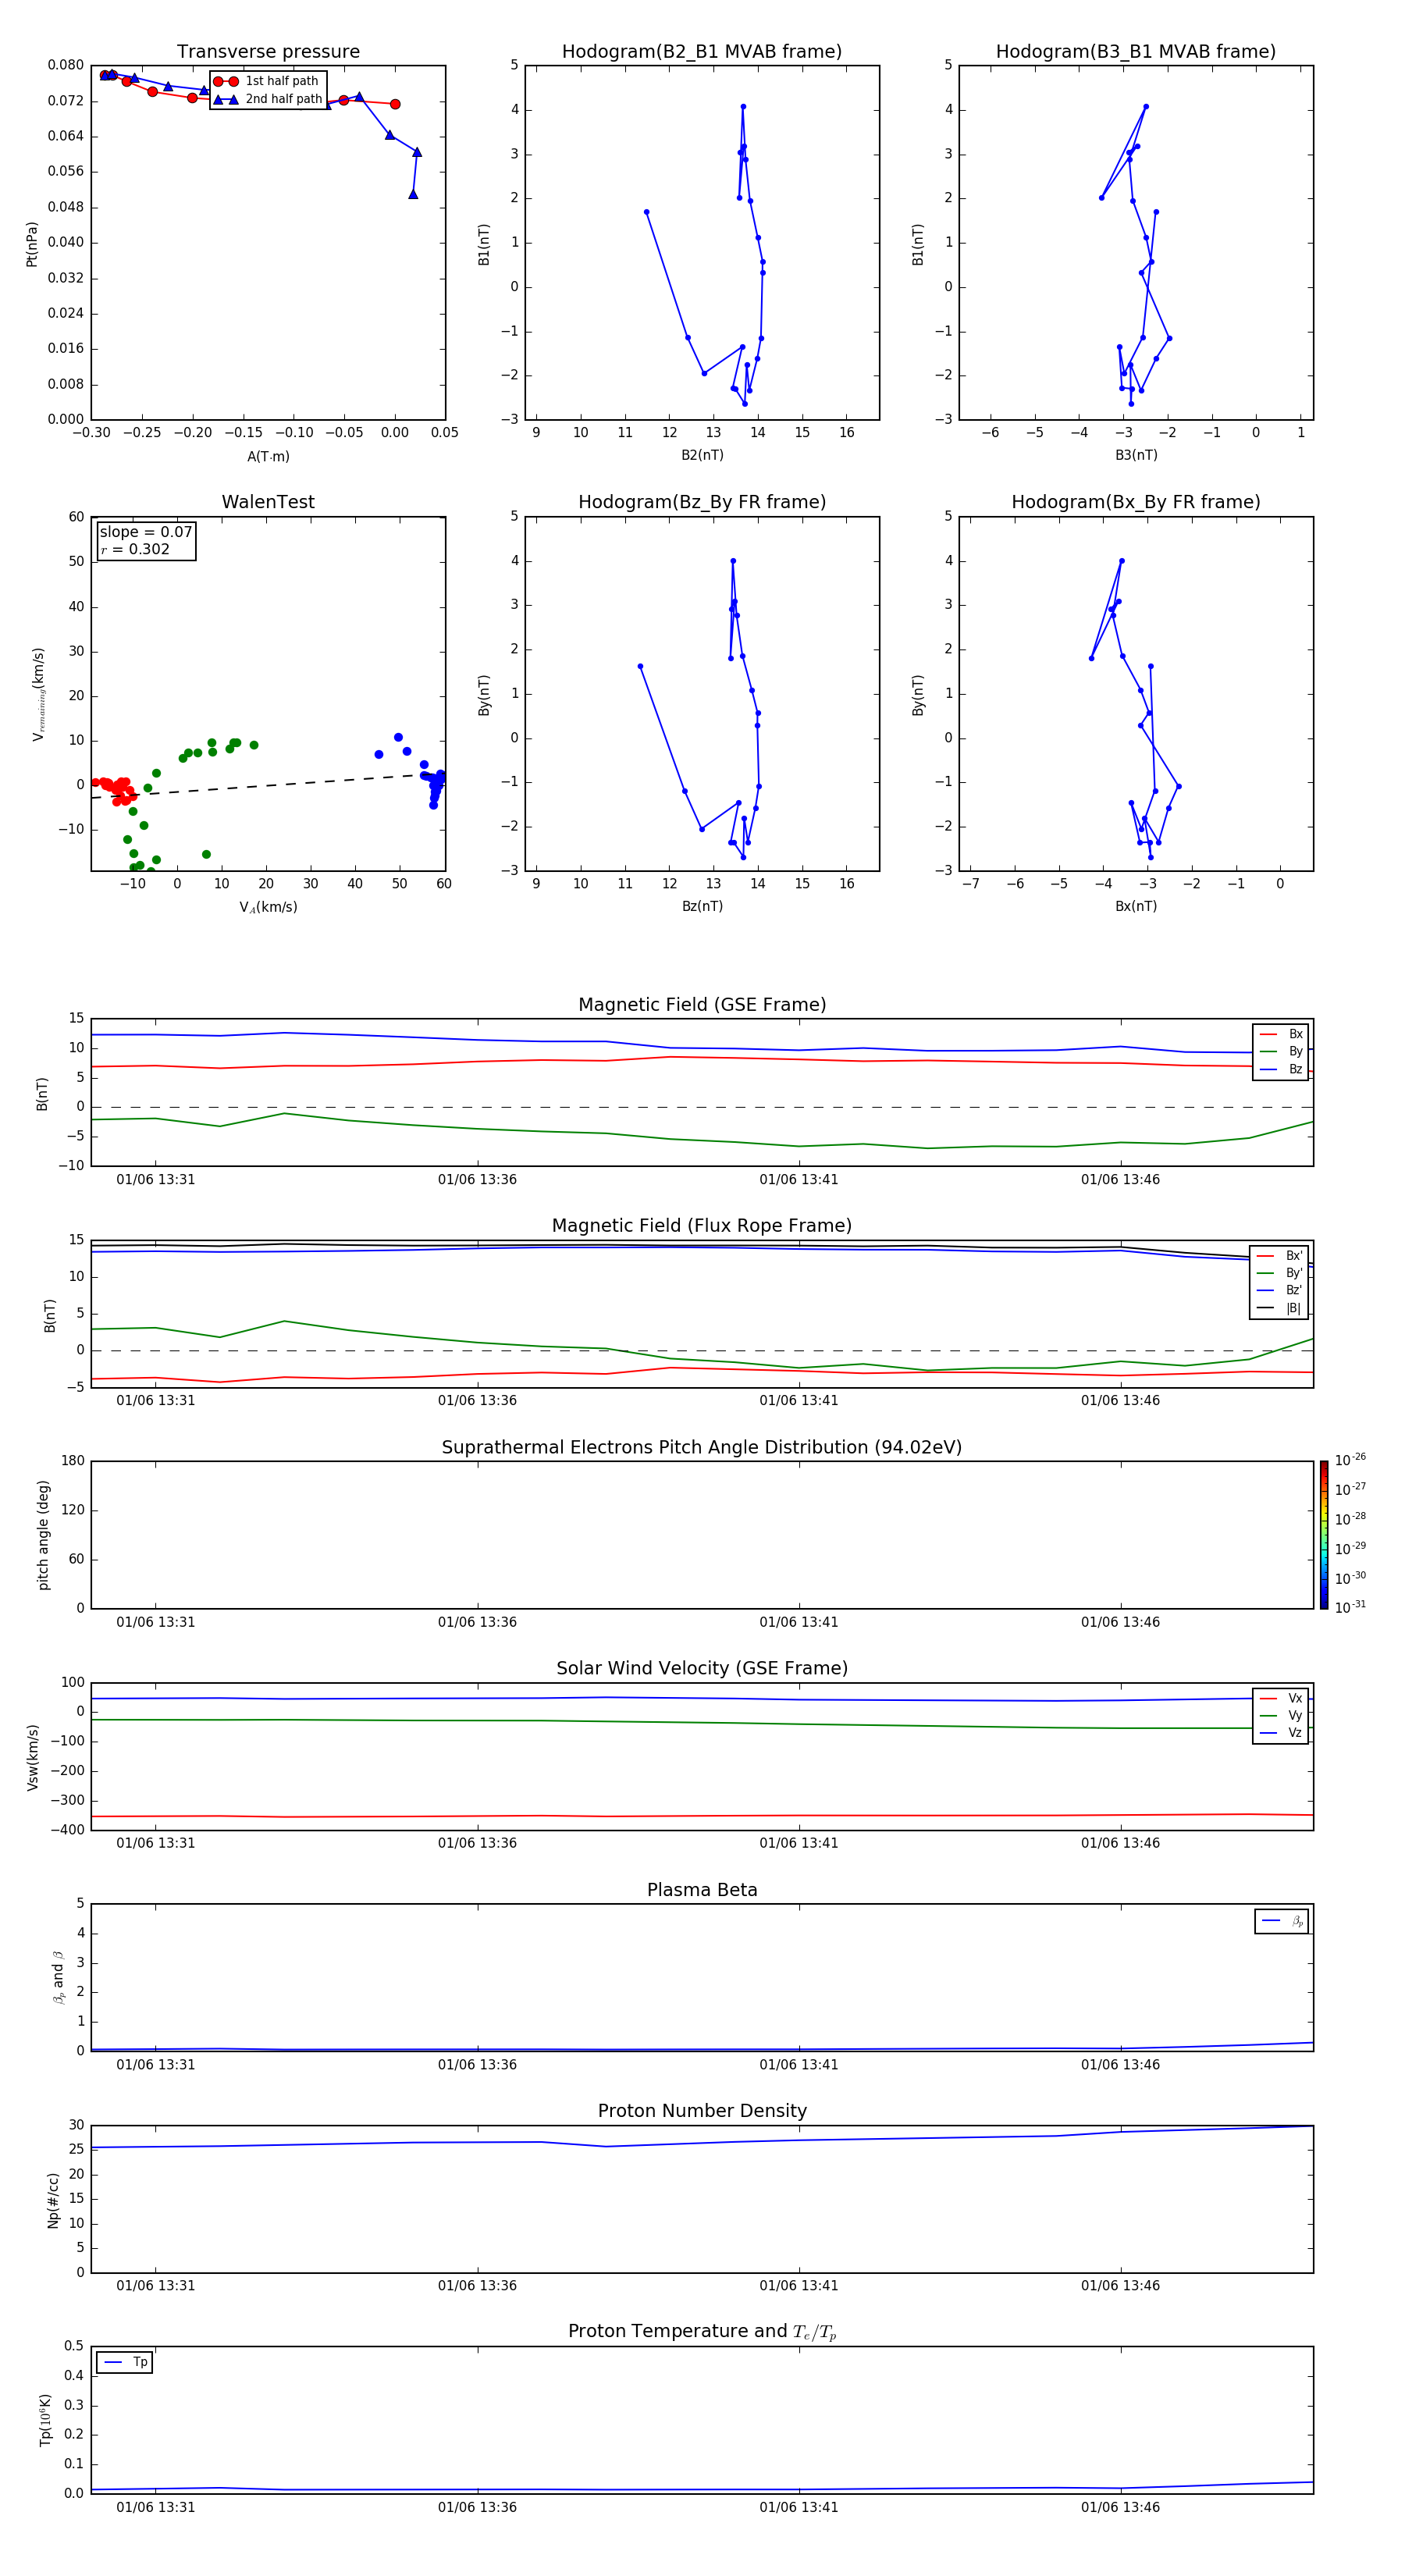
Task: Click the beta_p legend in Plasma Beta panel
Action: coord(1281,1921)
